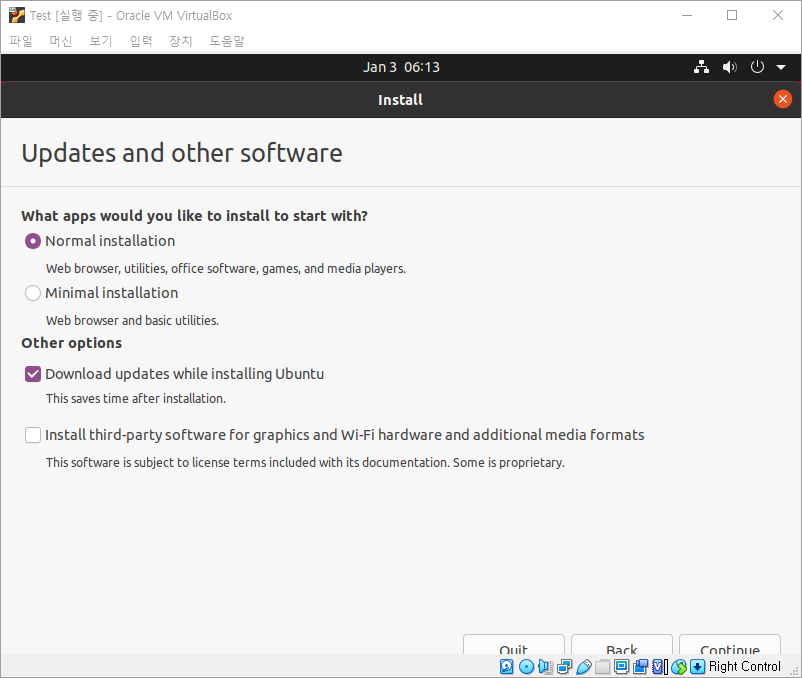This screenshot has height=678, width=802.
Task: Click the Ubuntu power icon in top bar
Action: click(757, 67)
